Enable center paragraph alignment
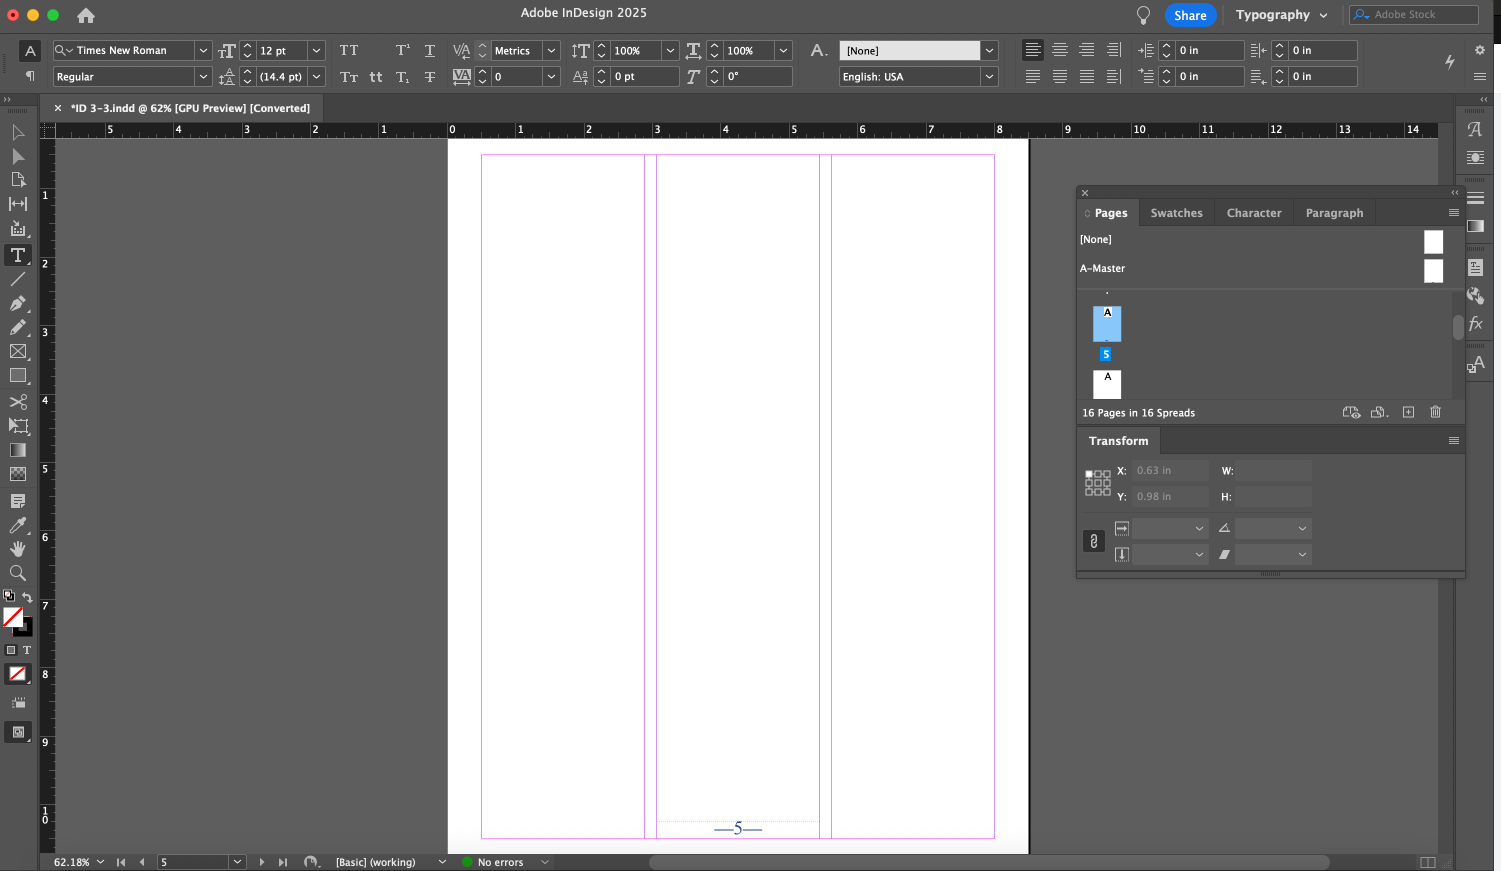This screenshot has height=871, width=1501. [1060, 50]
